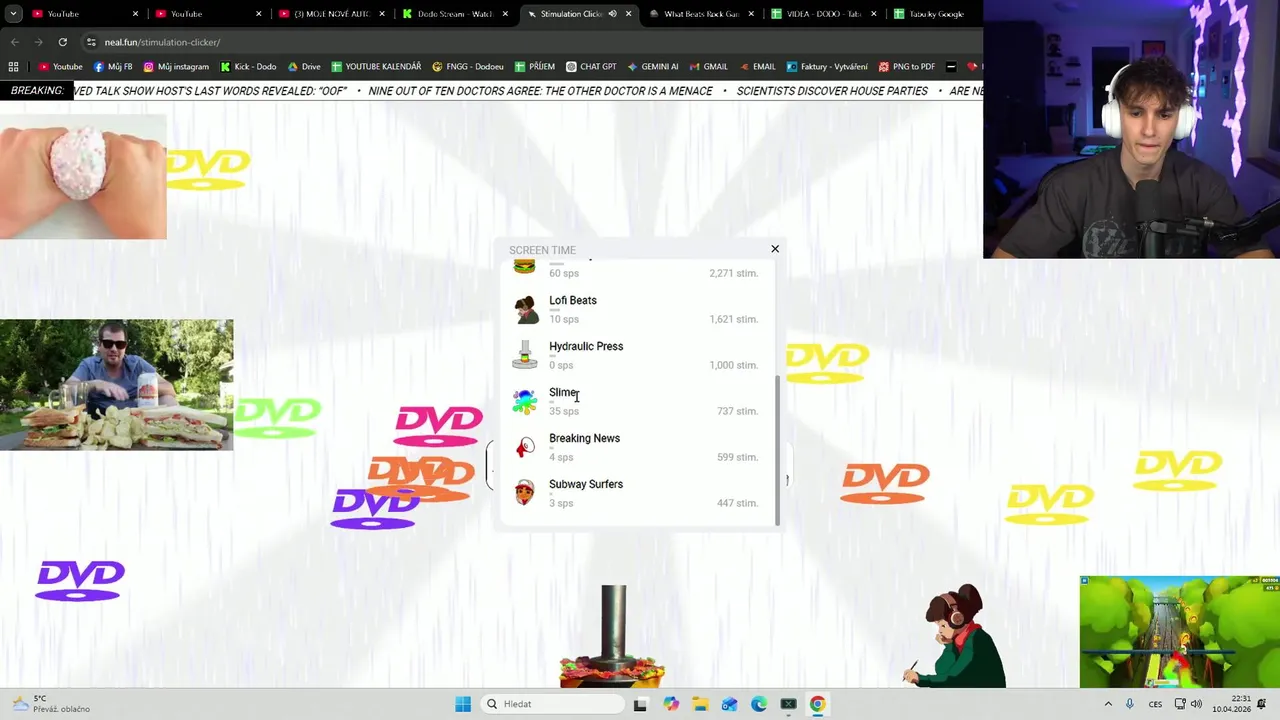Image resolution: width=1280 pixels, height=720 pixels.
Task: Click the Hydraulic Press icon in list
Action: 525,355
